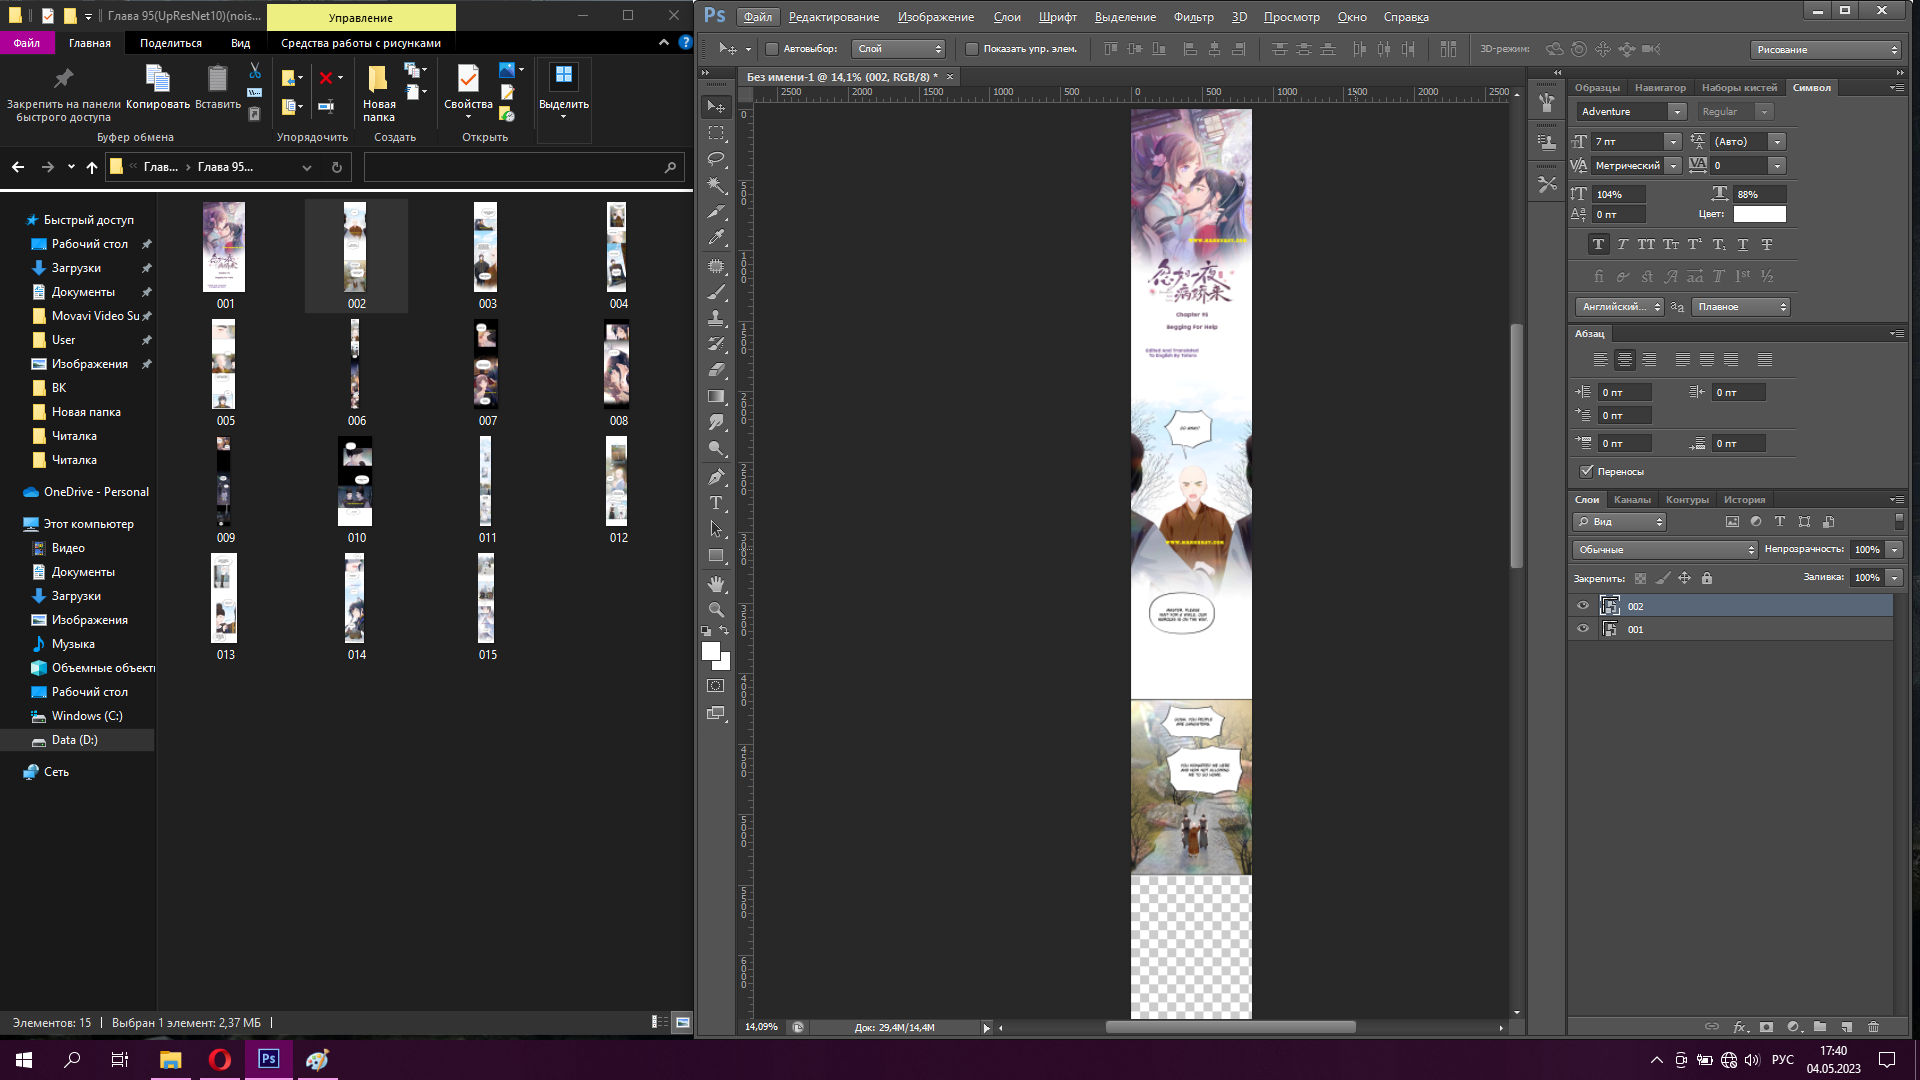Select the Pen tool

716,477
